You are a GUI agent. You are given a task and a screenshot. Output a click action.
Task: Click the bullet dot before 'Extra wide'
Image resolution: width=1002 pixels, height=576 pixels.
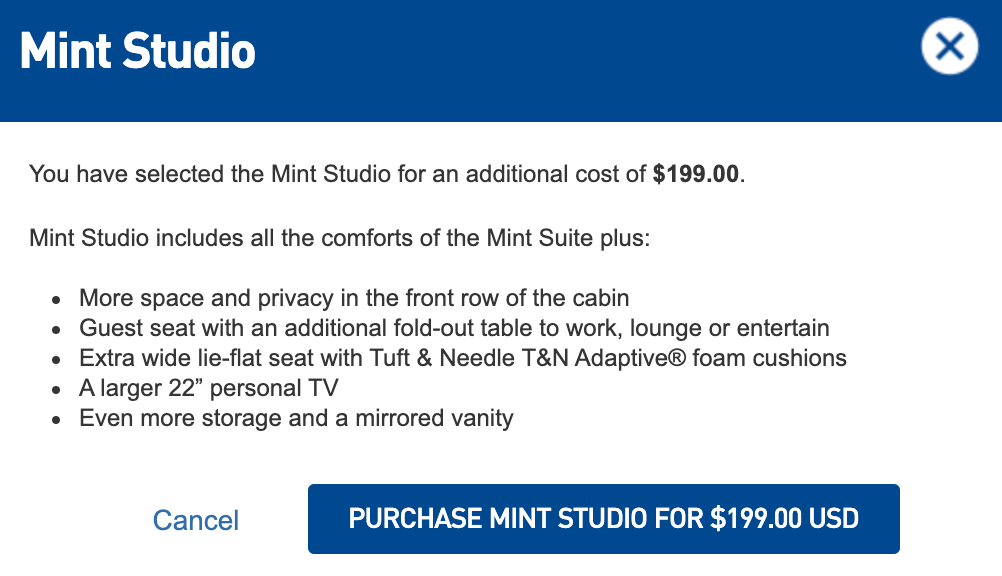pyautogui.click(x=57, y=359)
